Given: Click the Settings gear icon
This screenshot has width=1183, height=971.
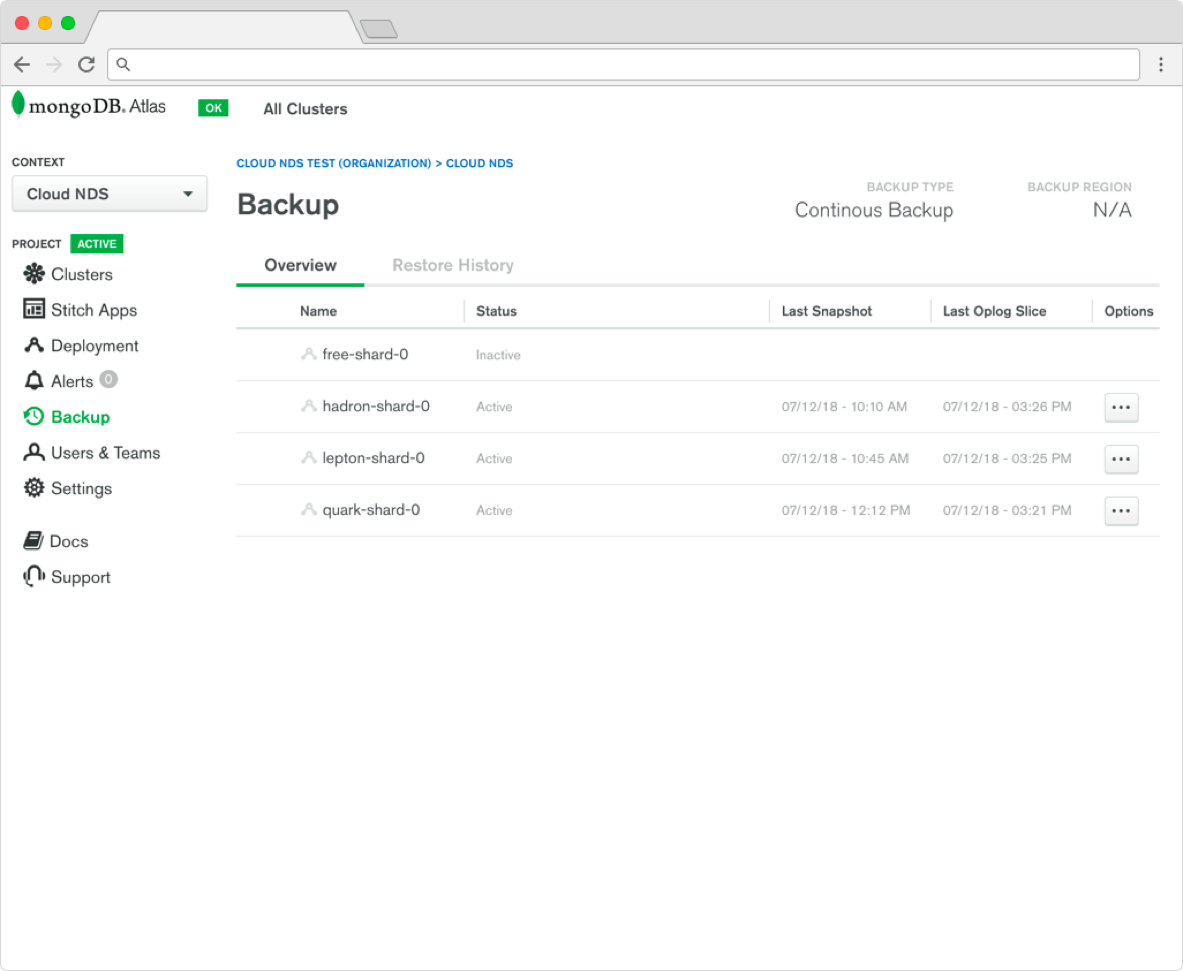Looking at the screenshot, I should 34,488.
